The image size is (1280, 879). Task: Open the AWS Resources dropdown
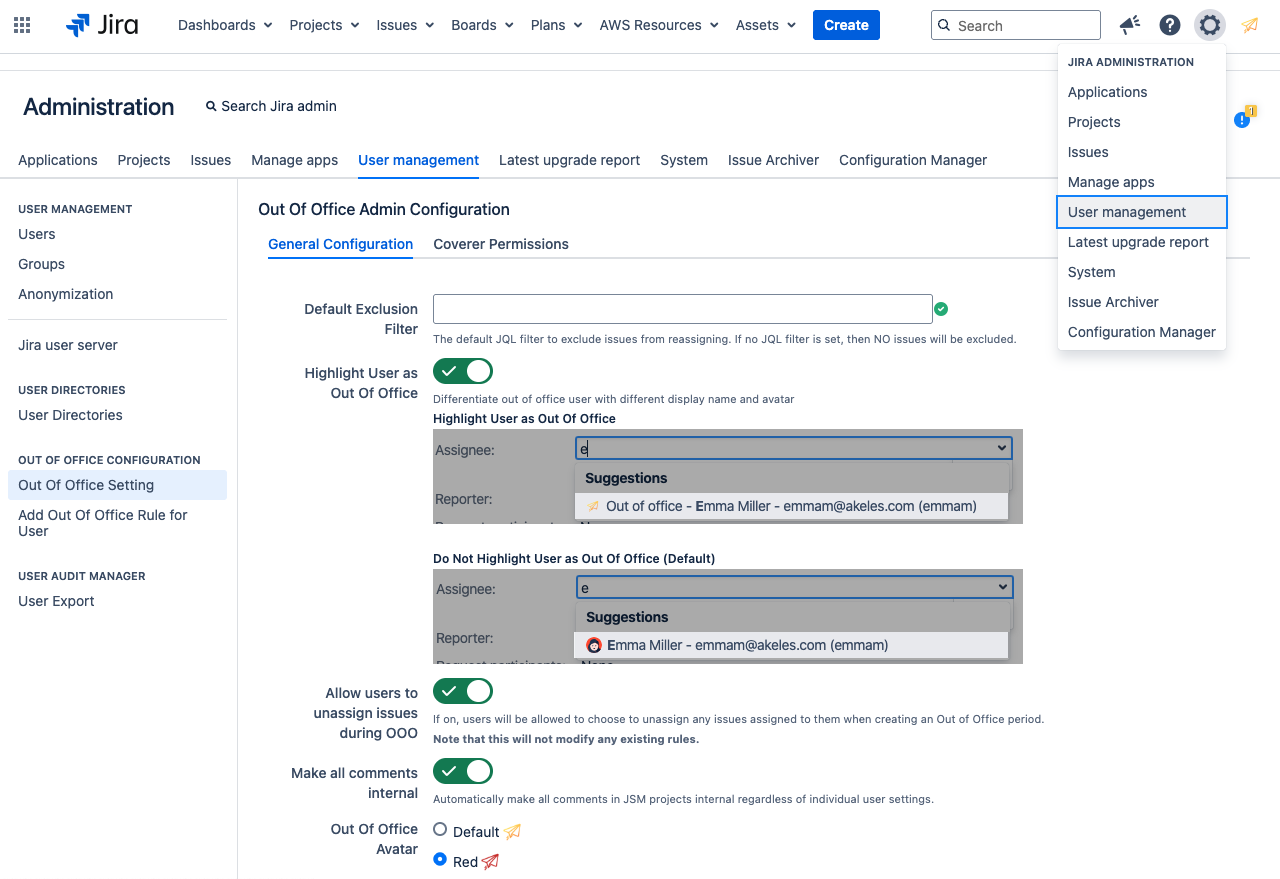[658, 24]
